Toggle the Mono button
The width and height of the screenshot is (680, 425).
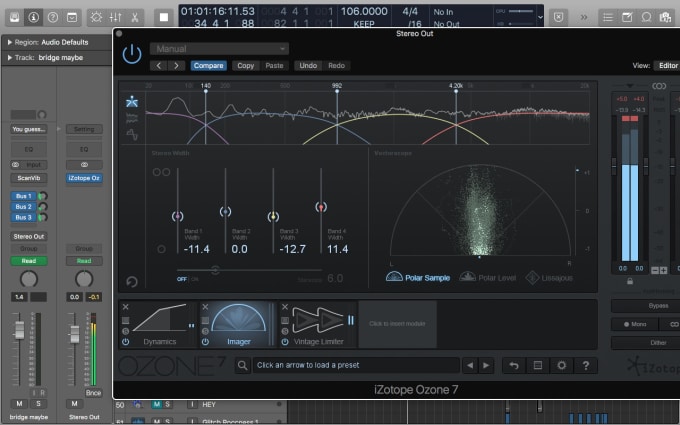(634, 324)
